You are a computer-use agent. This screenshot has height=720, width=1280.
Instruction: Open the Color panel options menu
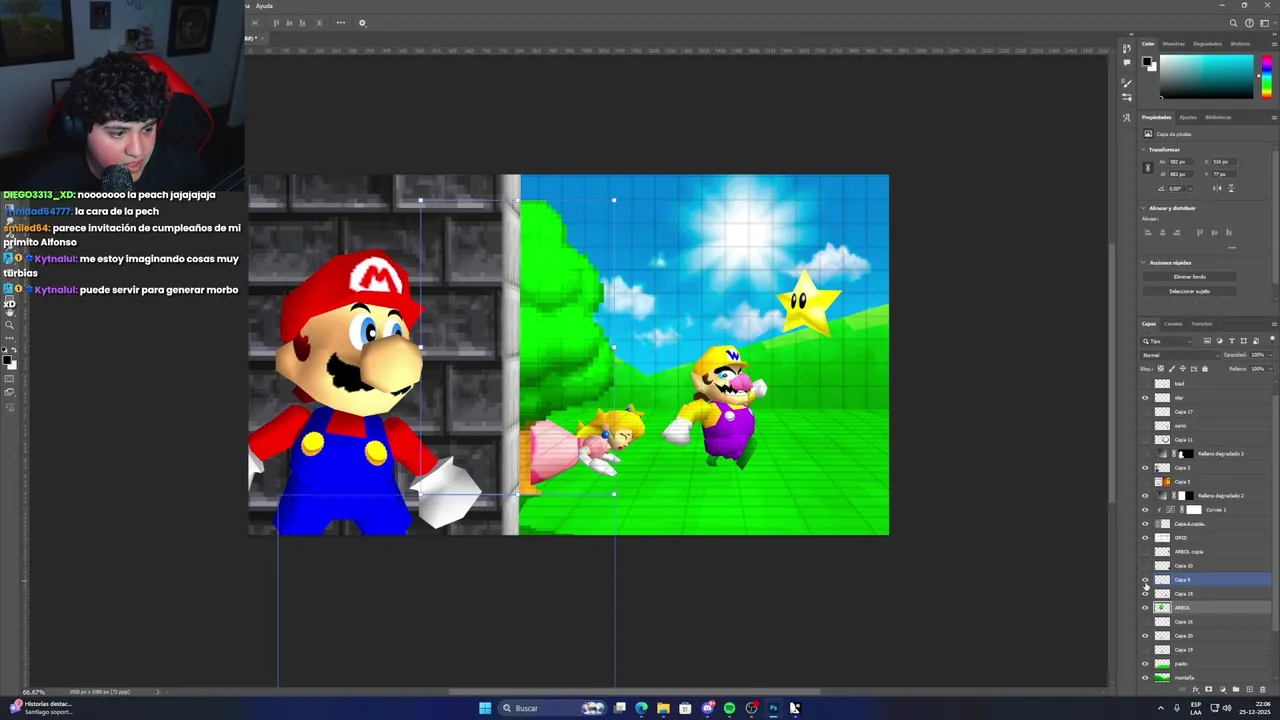pyautogui.click(x=1274, y=44)
